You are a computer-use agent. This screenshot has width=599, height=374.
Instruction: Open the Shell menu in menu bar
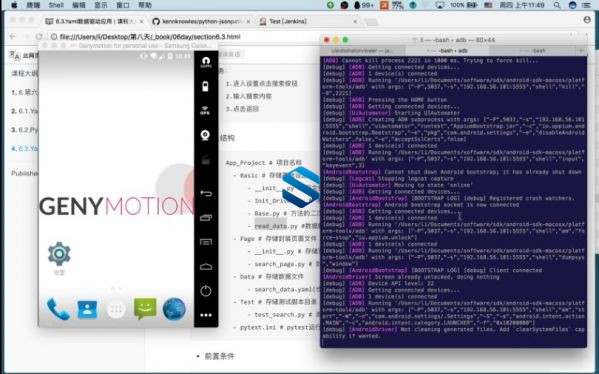tap(56, 5)
